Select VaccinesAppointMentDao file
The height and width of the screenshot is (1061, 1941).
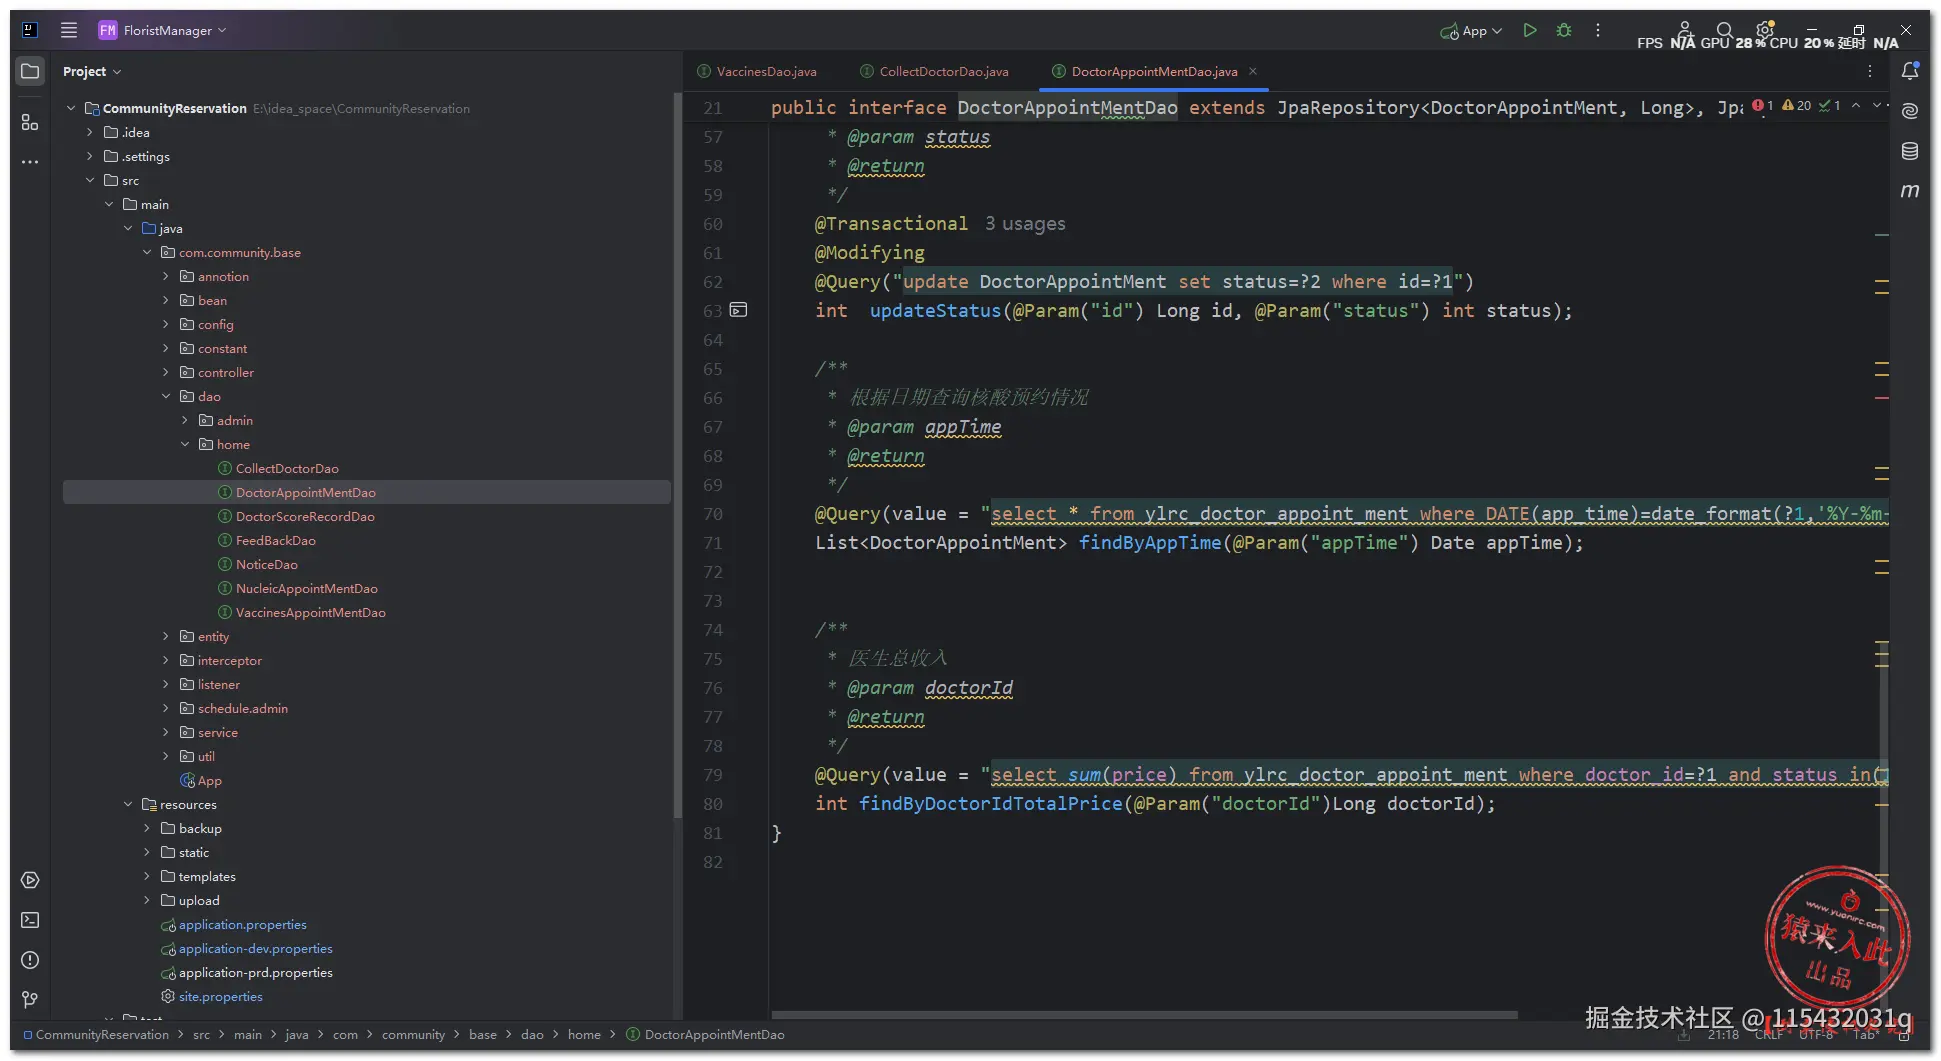coord(310,612)
